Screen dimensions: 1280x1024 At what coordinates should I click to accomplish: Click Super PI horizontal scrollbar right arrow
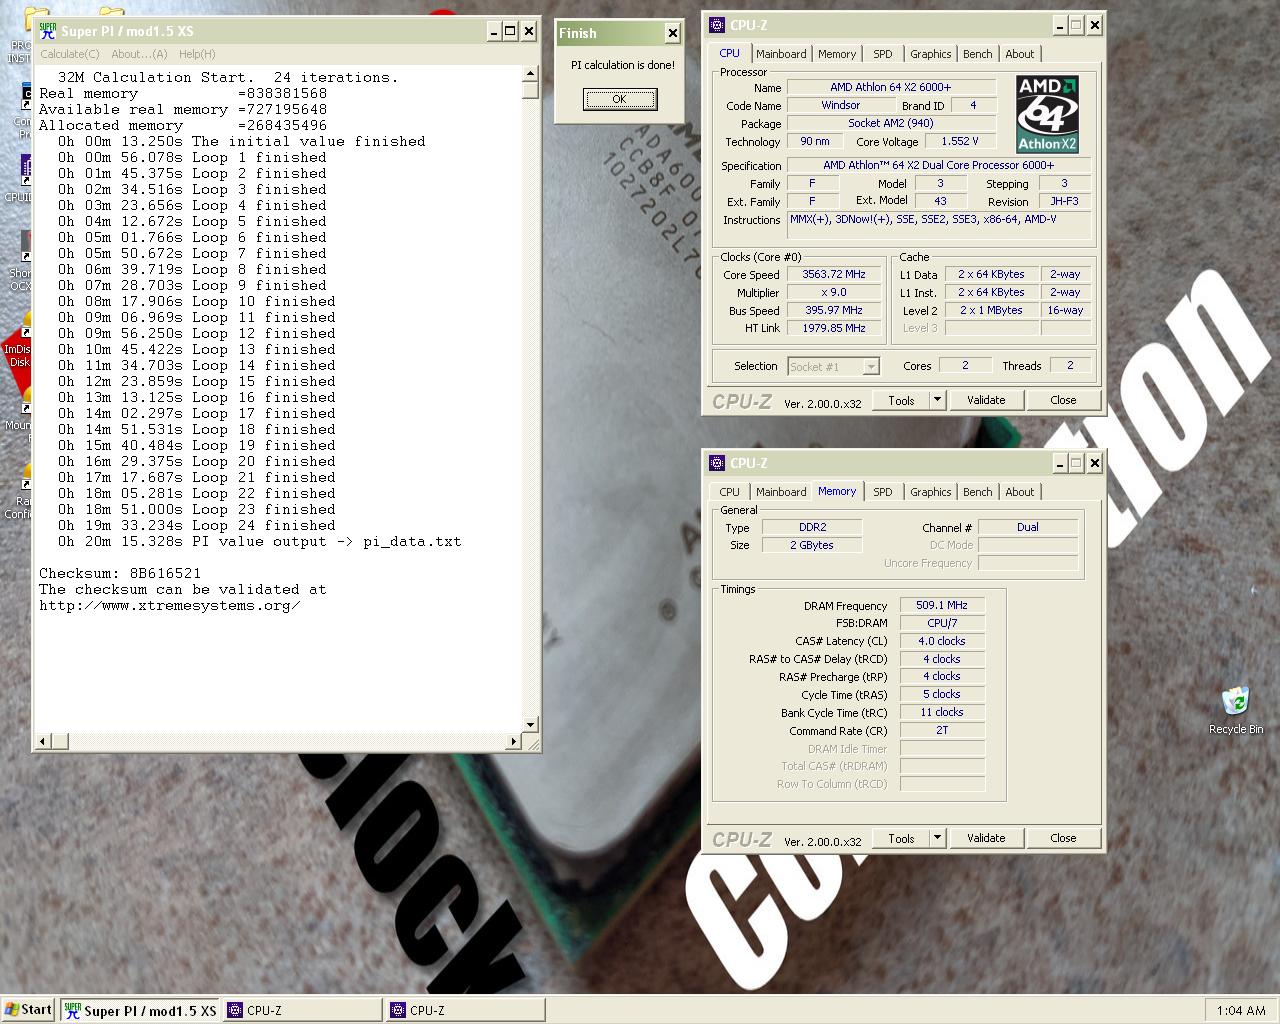point(514,741)
